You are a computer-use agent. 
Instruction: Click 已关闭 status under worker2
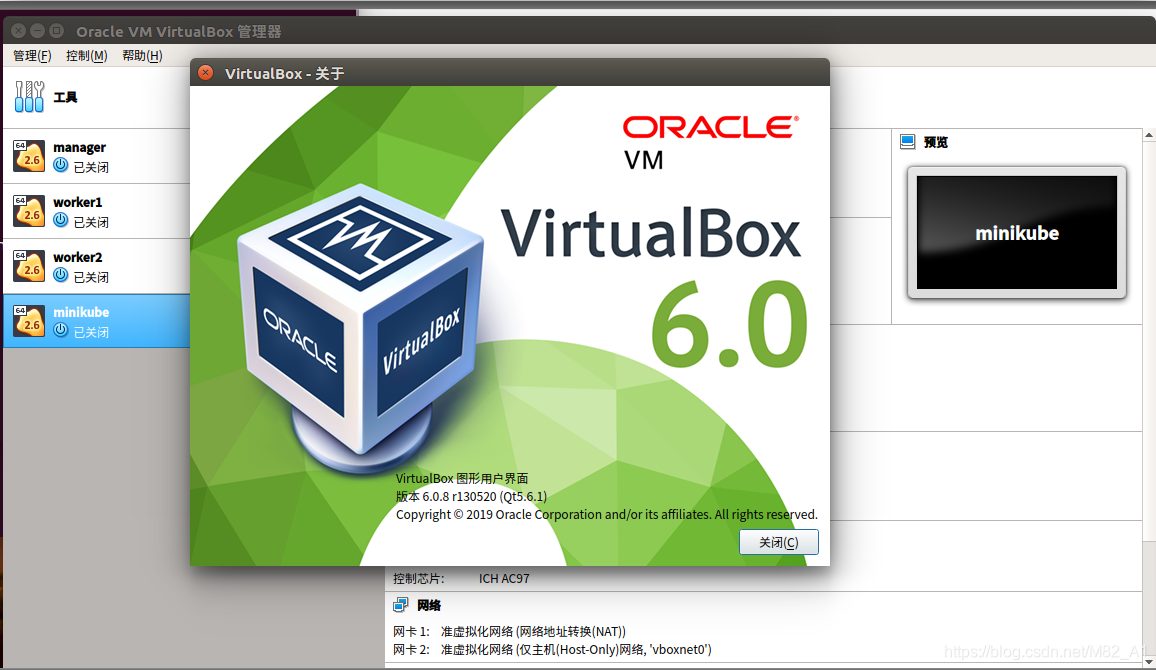click(x=91, y=277)
